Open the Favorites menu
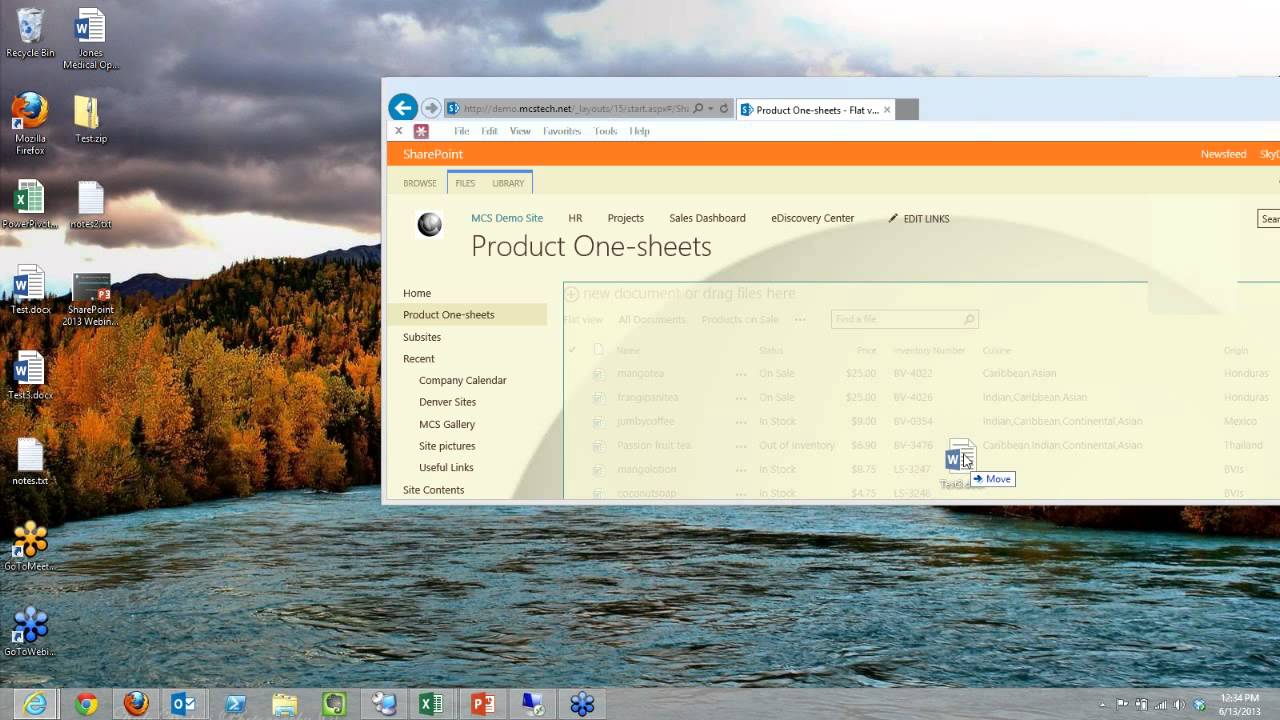The width and height of the screenshot is (1280, 720). (562, 131)
